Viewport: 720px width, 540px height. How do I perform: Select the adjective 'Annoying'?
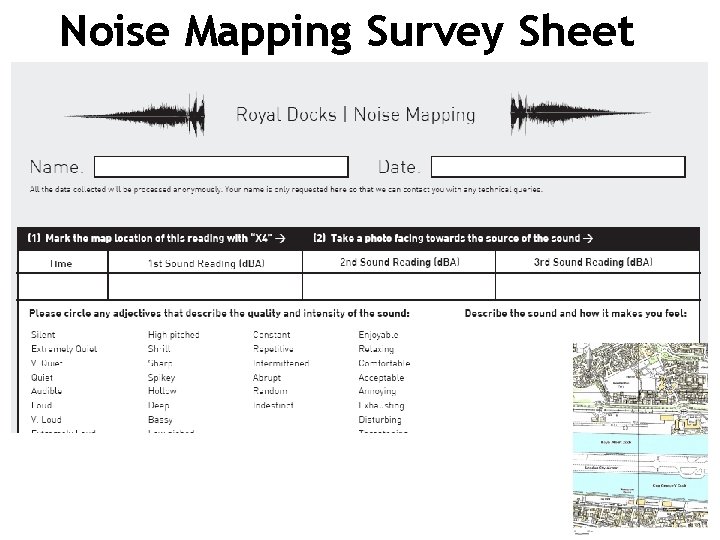coord(377,392)
